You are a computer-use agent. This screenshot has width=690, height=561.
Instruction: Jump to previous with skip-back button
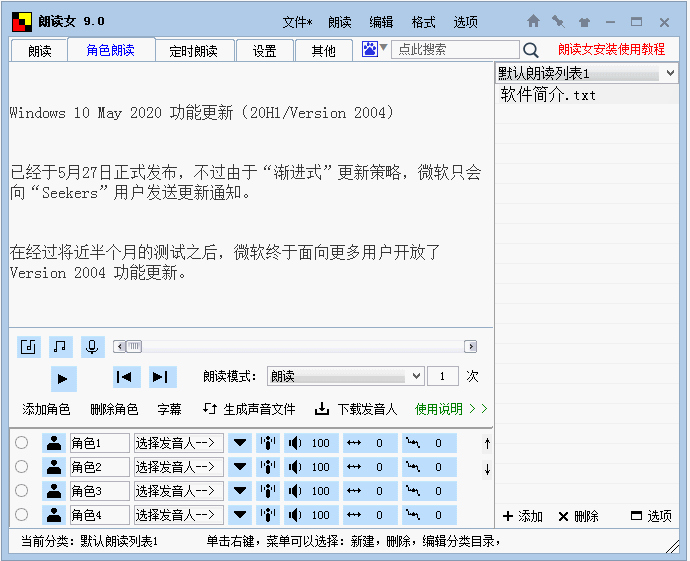pos(126,377)
